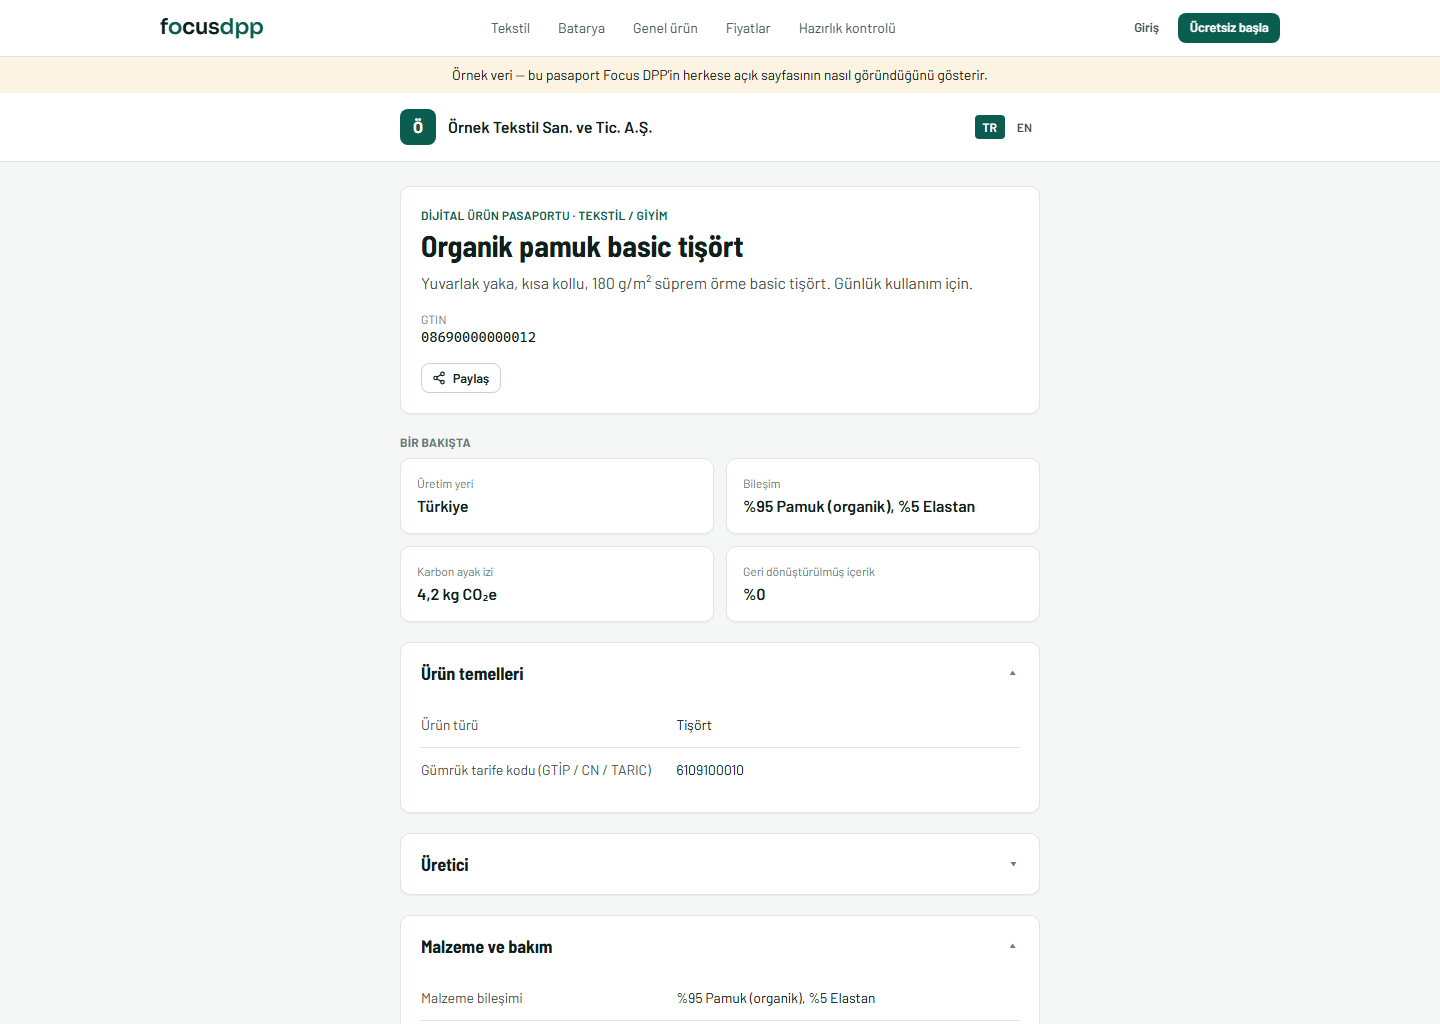Open the Batarya menu item
Image resolution: width=1440 pixels, height=1024 pixels.
581,28
